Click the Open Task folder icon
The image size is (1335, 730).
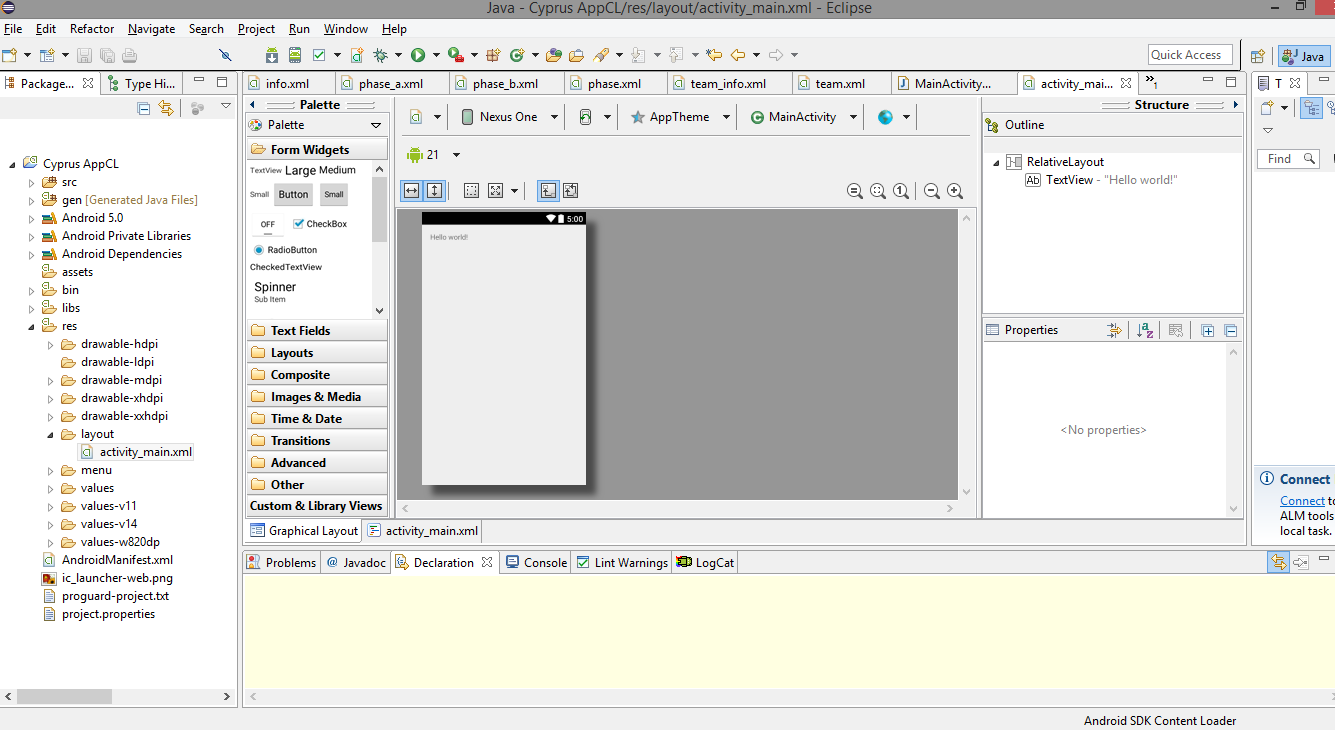pyautogui.click(x=576, y=55)
